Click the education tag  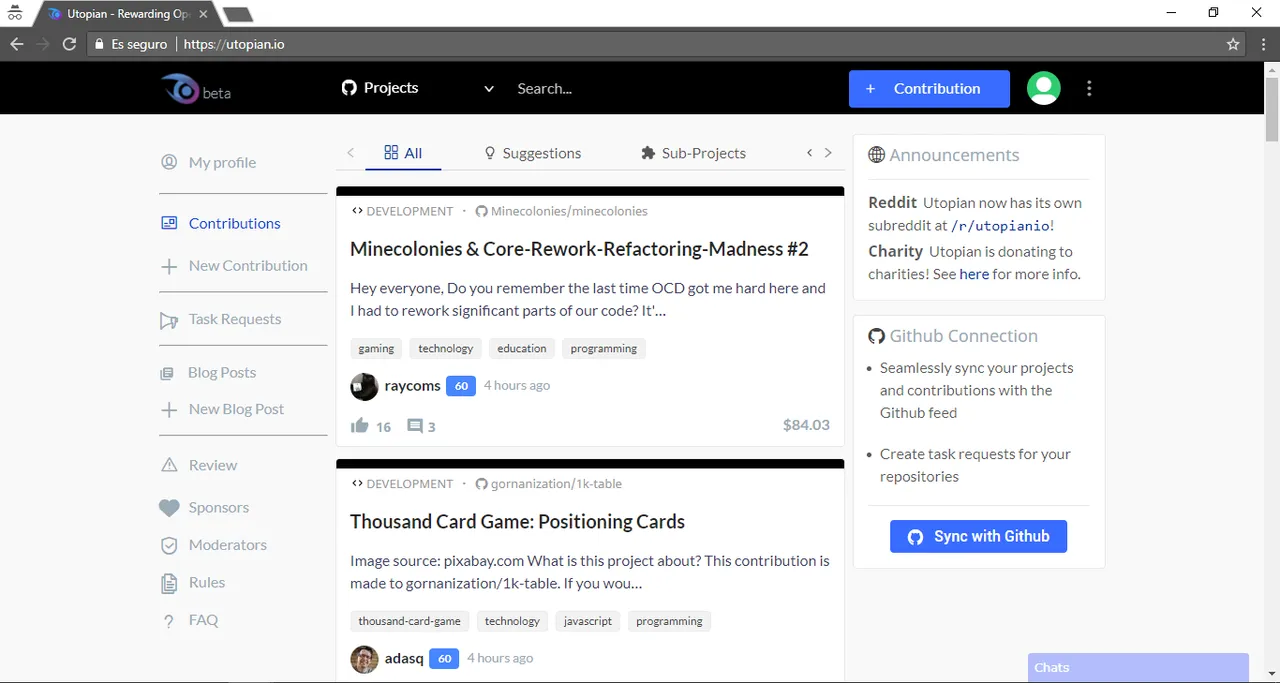pos(522,348)
